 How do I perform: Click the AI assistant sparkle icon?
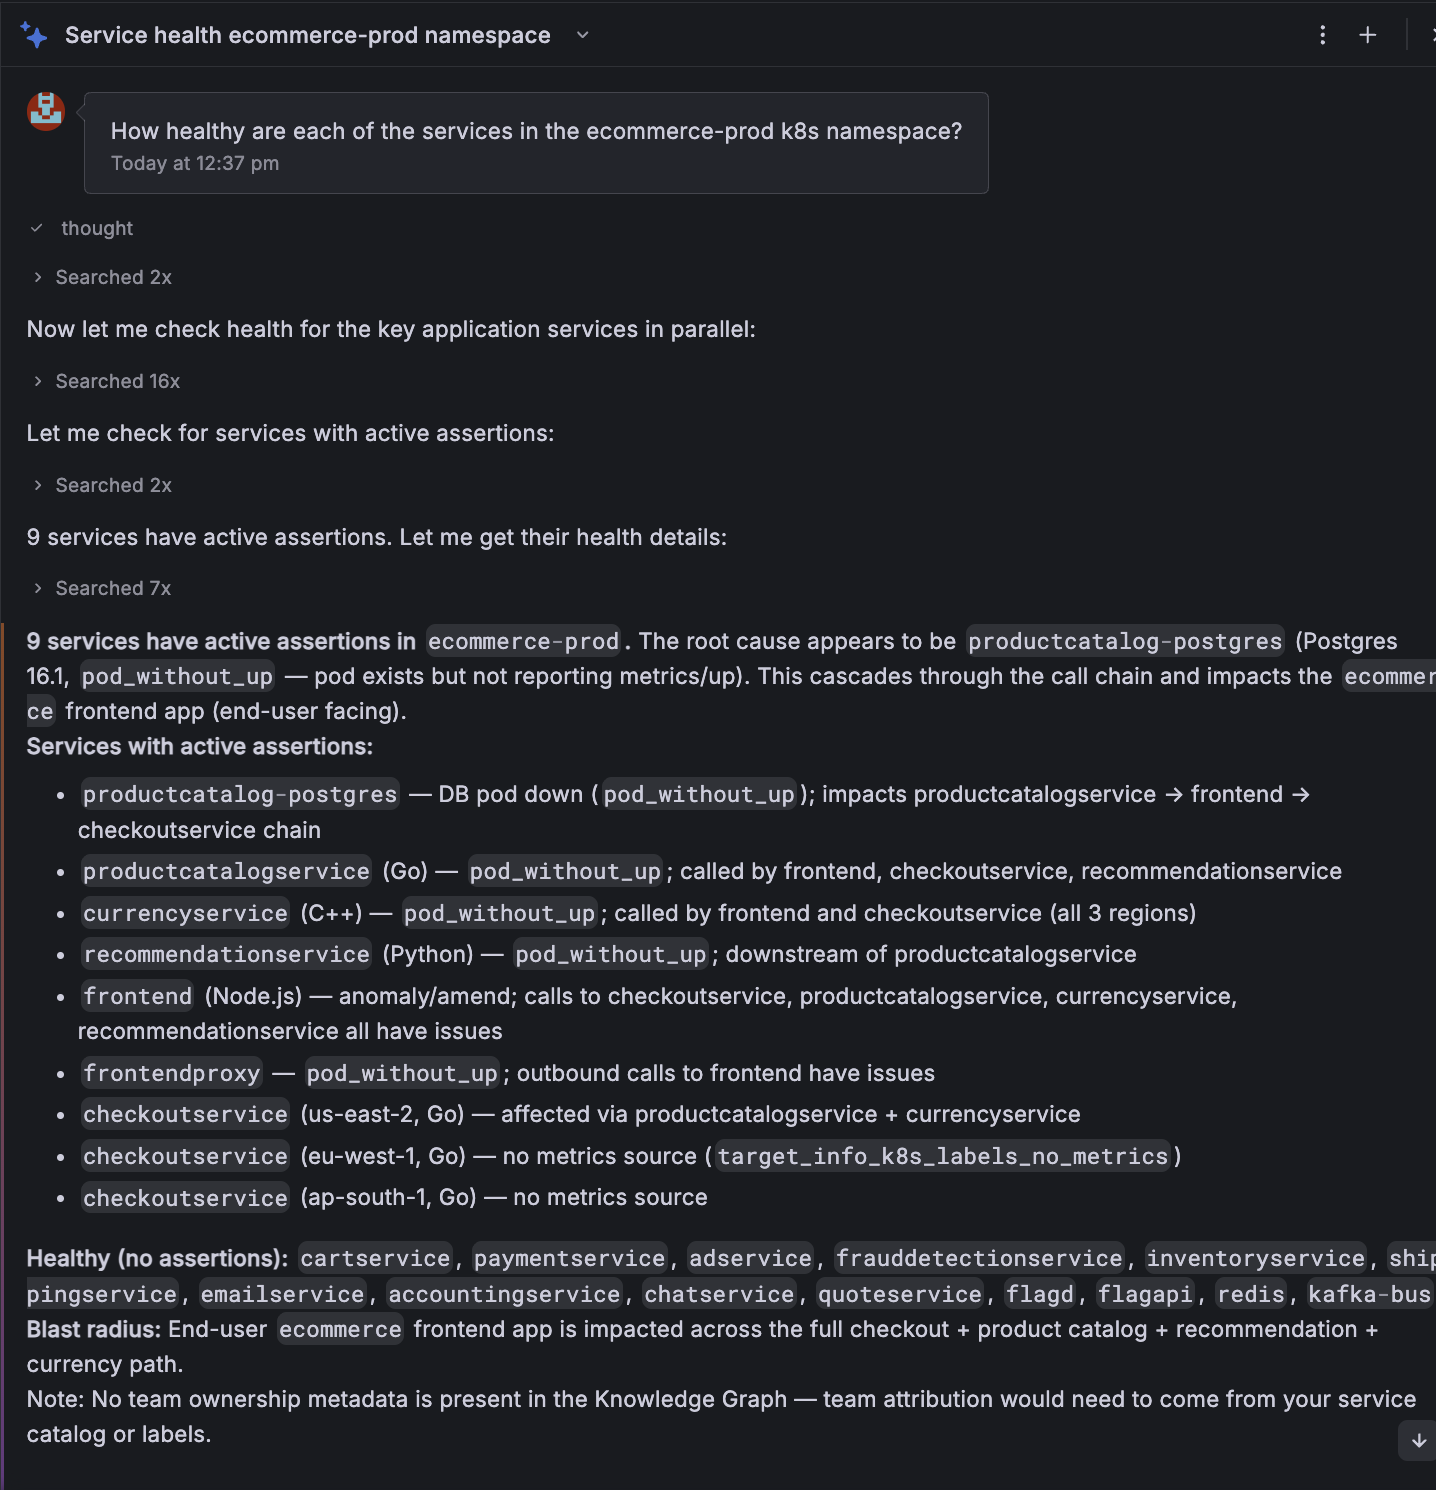point(34,35)
